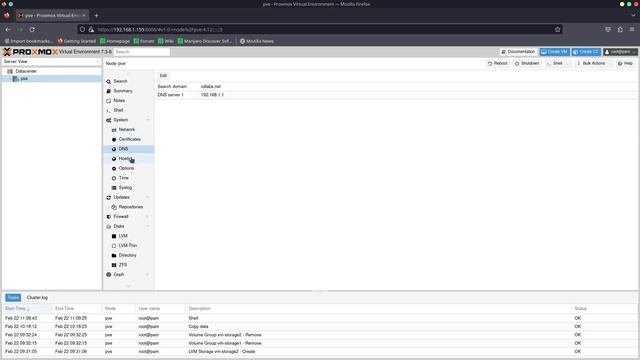Sort tasks by Status column

[x=603, y=309]
